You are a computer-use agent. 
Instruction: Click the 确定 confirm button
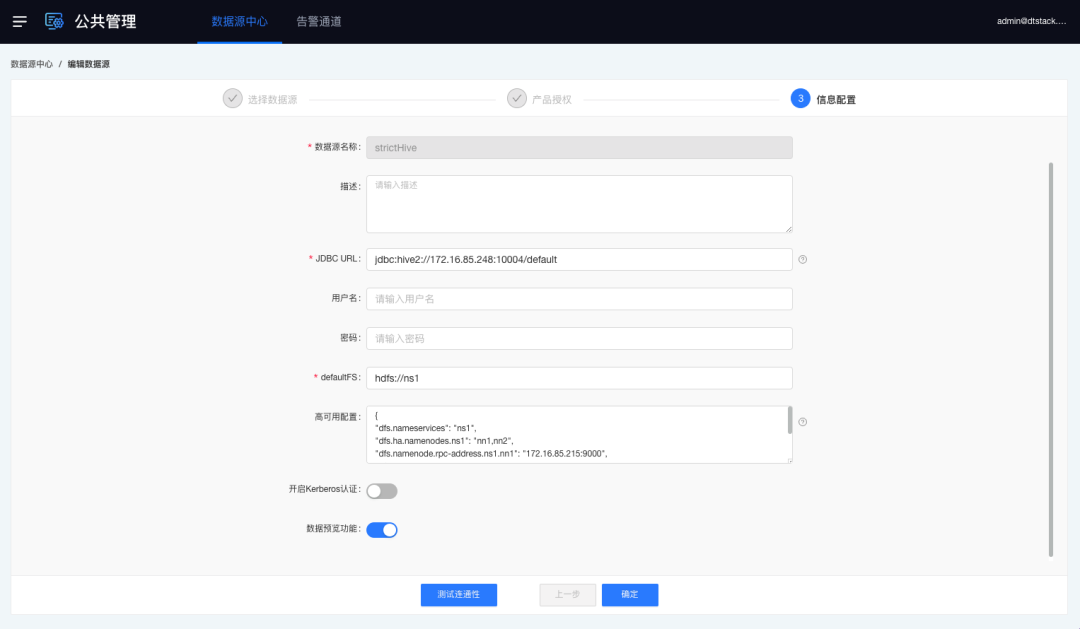(x=629, y=594)
